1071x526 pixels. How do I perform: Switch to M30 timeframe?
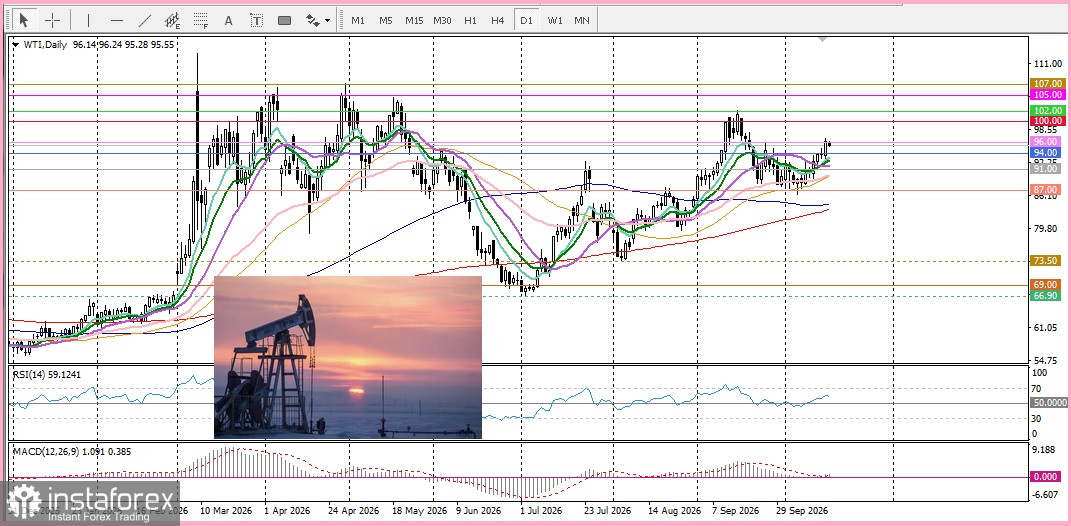click(442, 20)
